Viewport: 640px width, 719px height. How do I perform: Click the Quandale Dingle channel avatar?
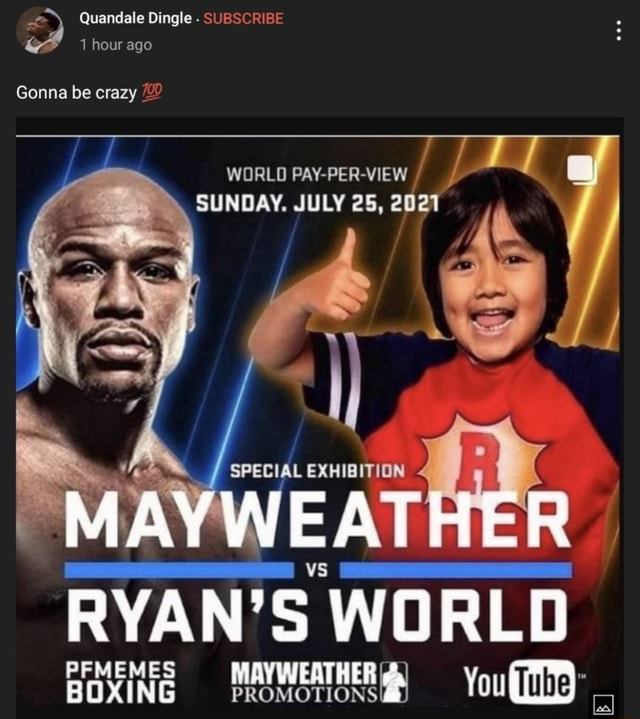[x=40, y=31]
